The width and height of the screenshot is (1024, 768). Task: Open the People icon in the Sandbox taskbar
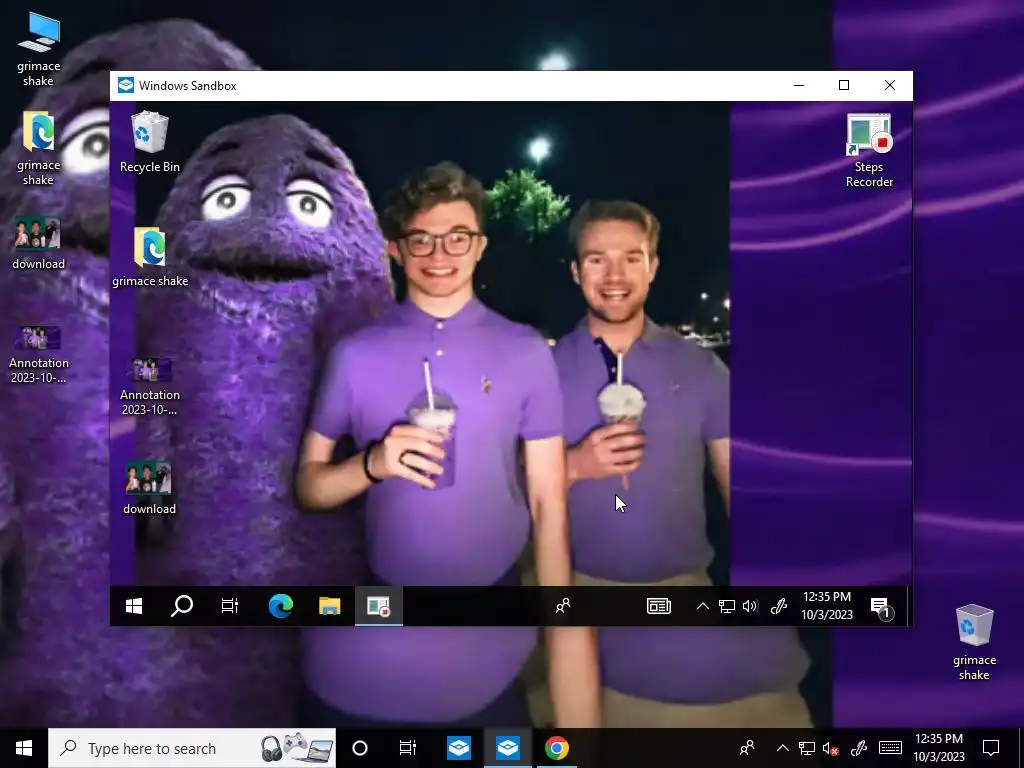click(x=563, y=606)
